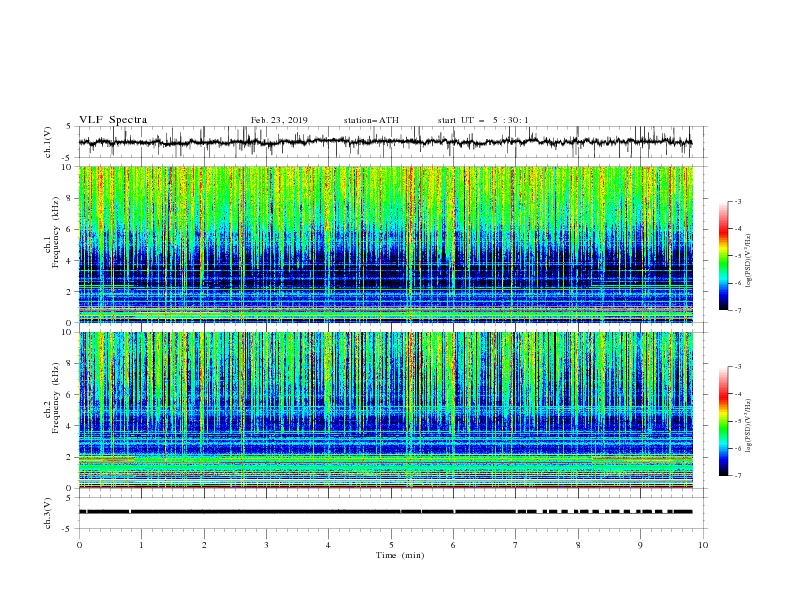Screen dimensions: 792x612
Task: Click the '2' tick on ch.2 frequency axis
Action: [x=70, y=457]
